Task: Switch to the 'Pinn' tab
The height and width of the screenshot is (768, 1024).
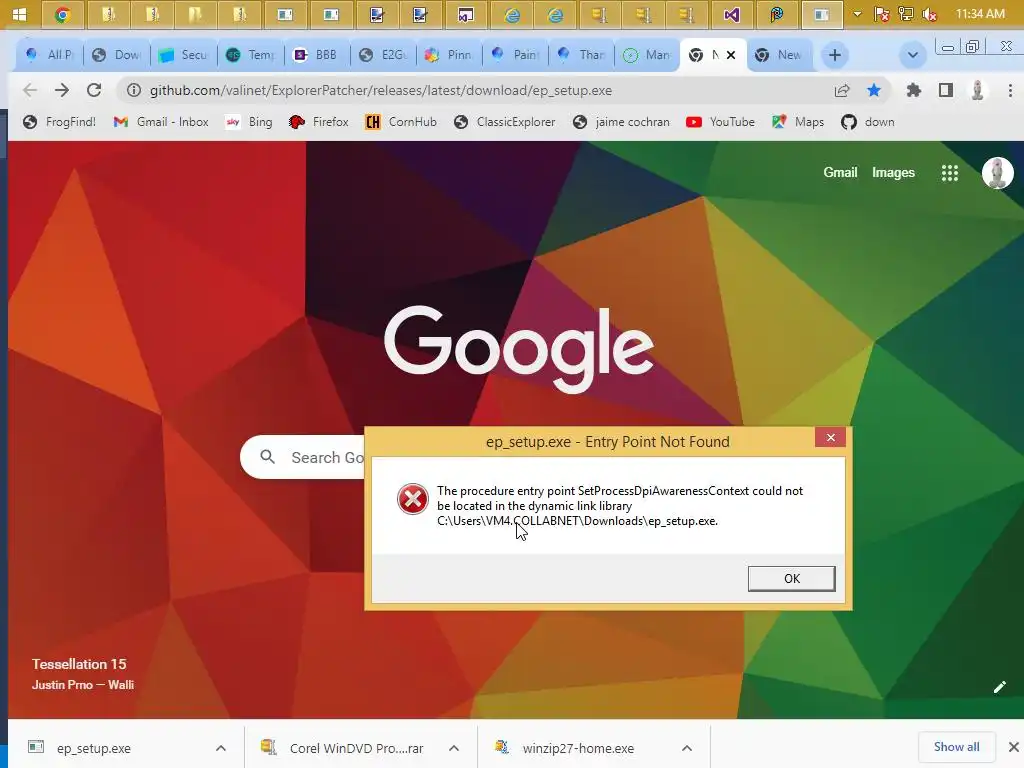Action: pos(451,55)
